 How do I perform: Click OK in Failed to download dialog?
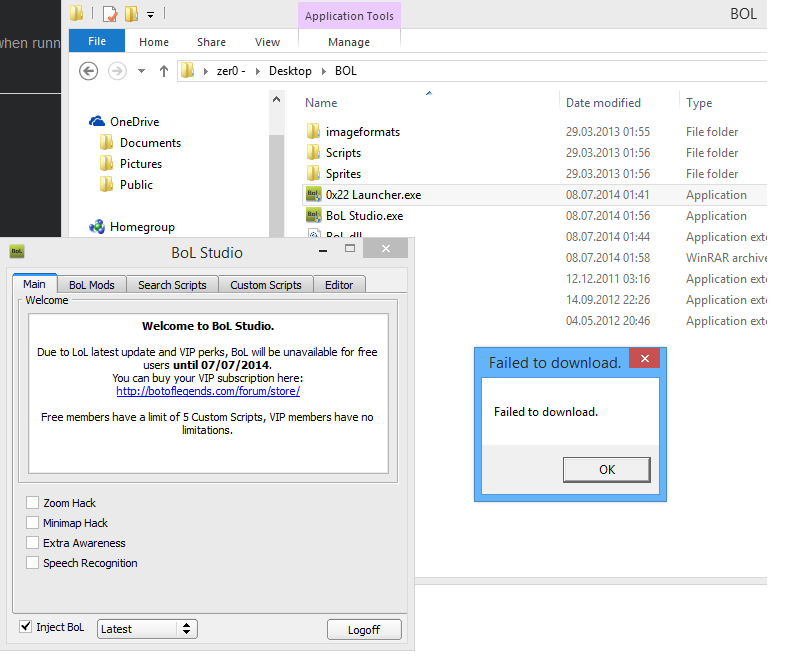606,469
